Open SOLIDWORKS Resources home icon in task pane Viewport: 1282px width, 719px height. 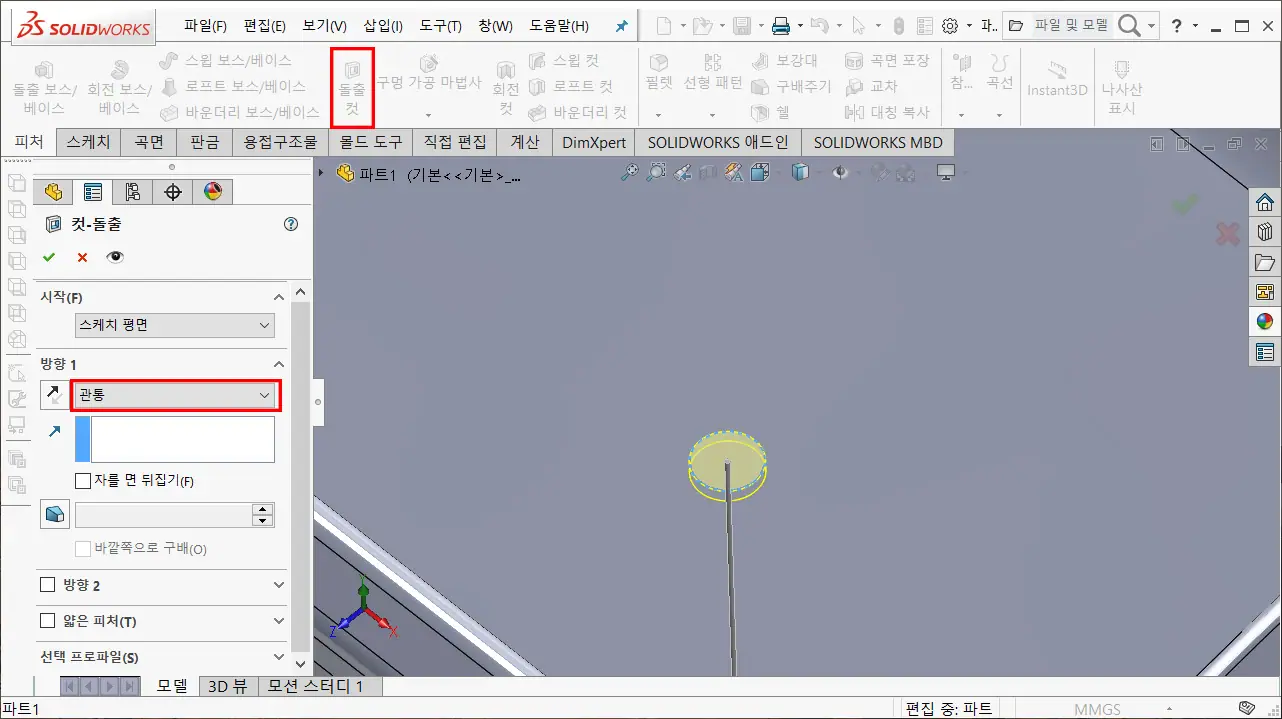click(x=1265, y=202)
